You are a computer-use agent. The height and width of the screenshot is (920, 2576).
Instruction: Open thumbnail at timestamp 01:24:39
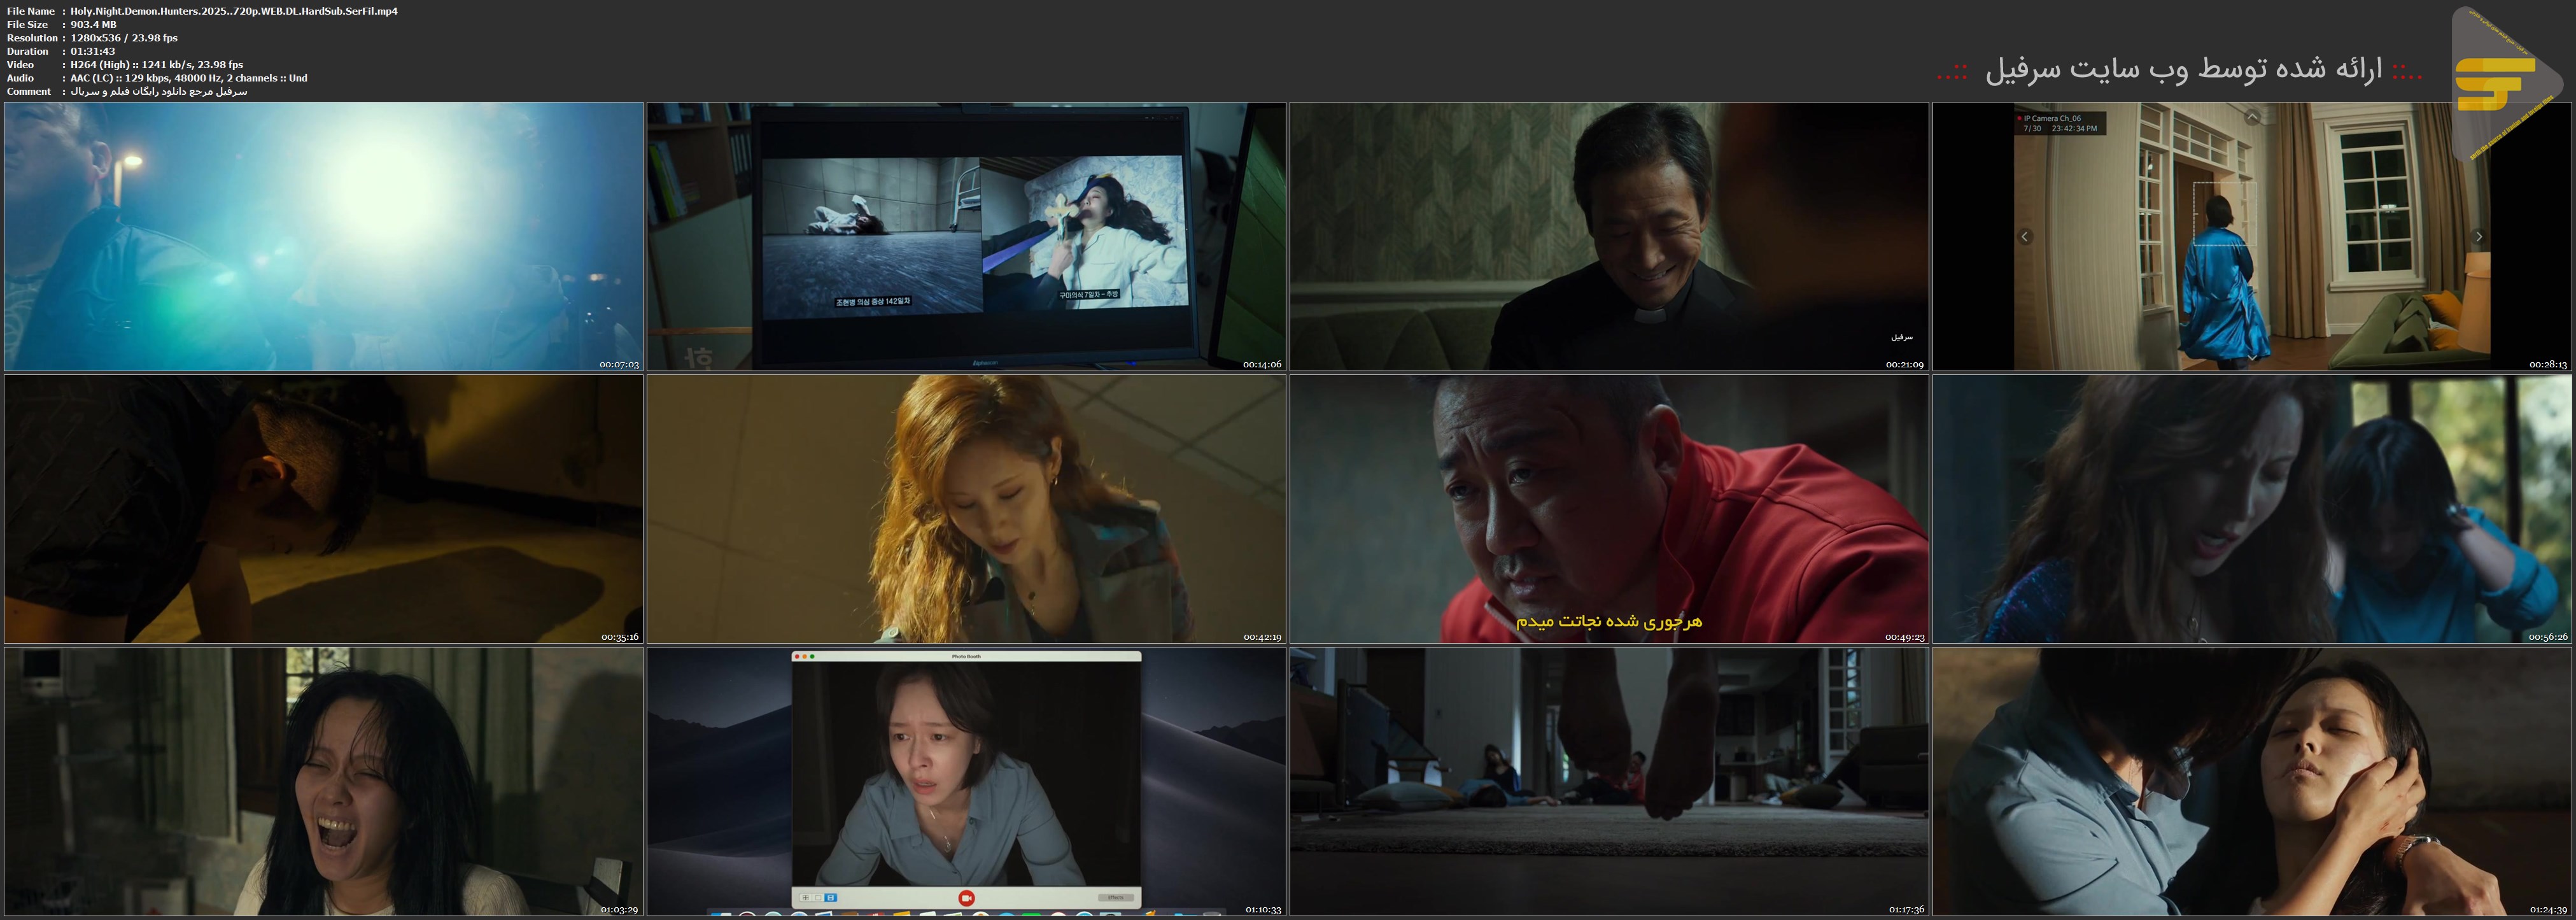[x=2252, y=781]
